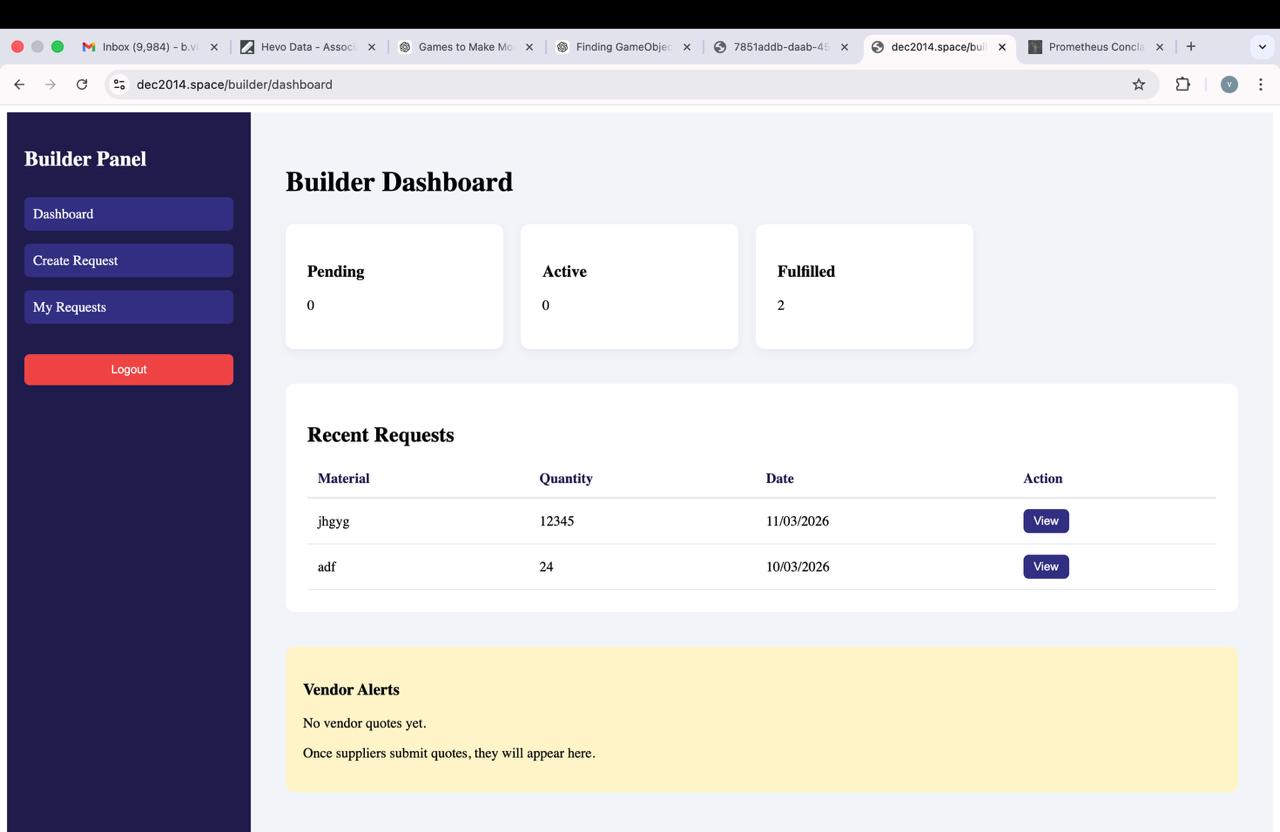Open the site information icon in the address bar

119,84
